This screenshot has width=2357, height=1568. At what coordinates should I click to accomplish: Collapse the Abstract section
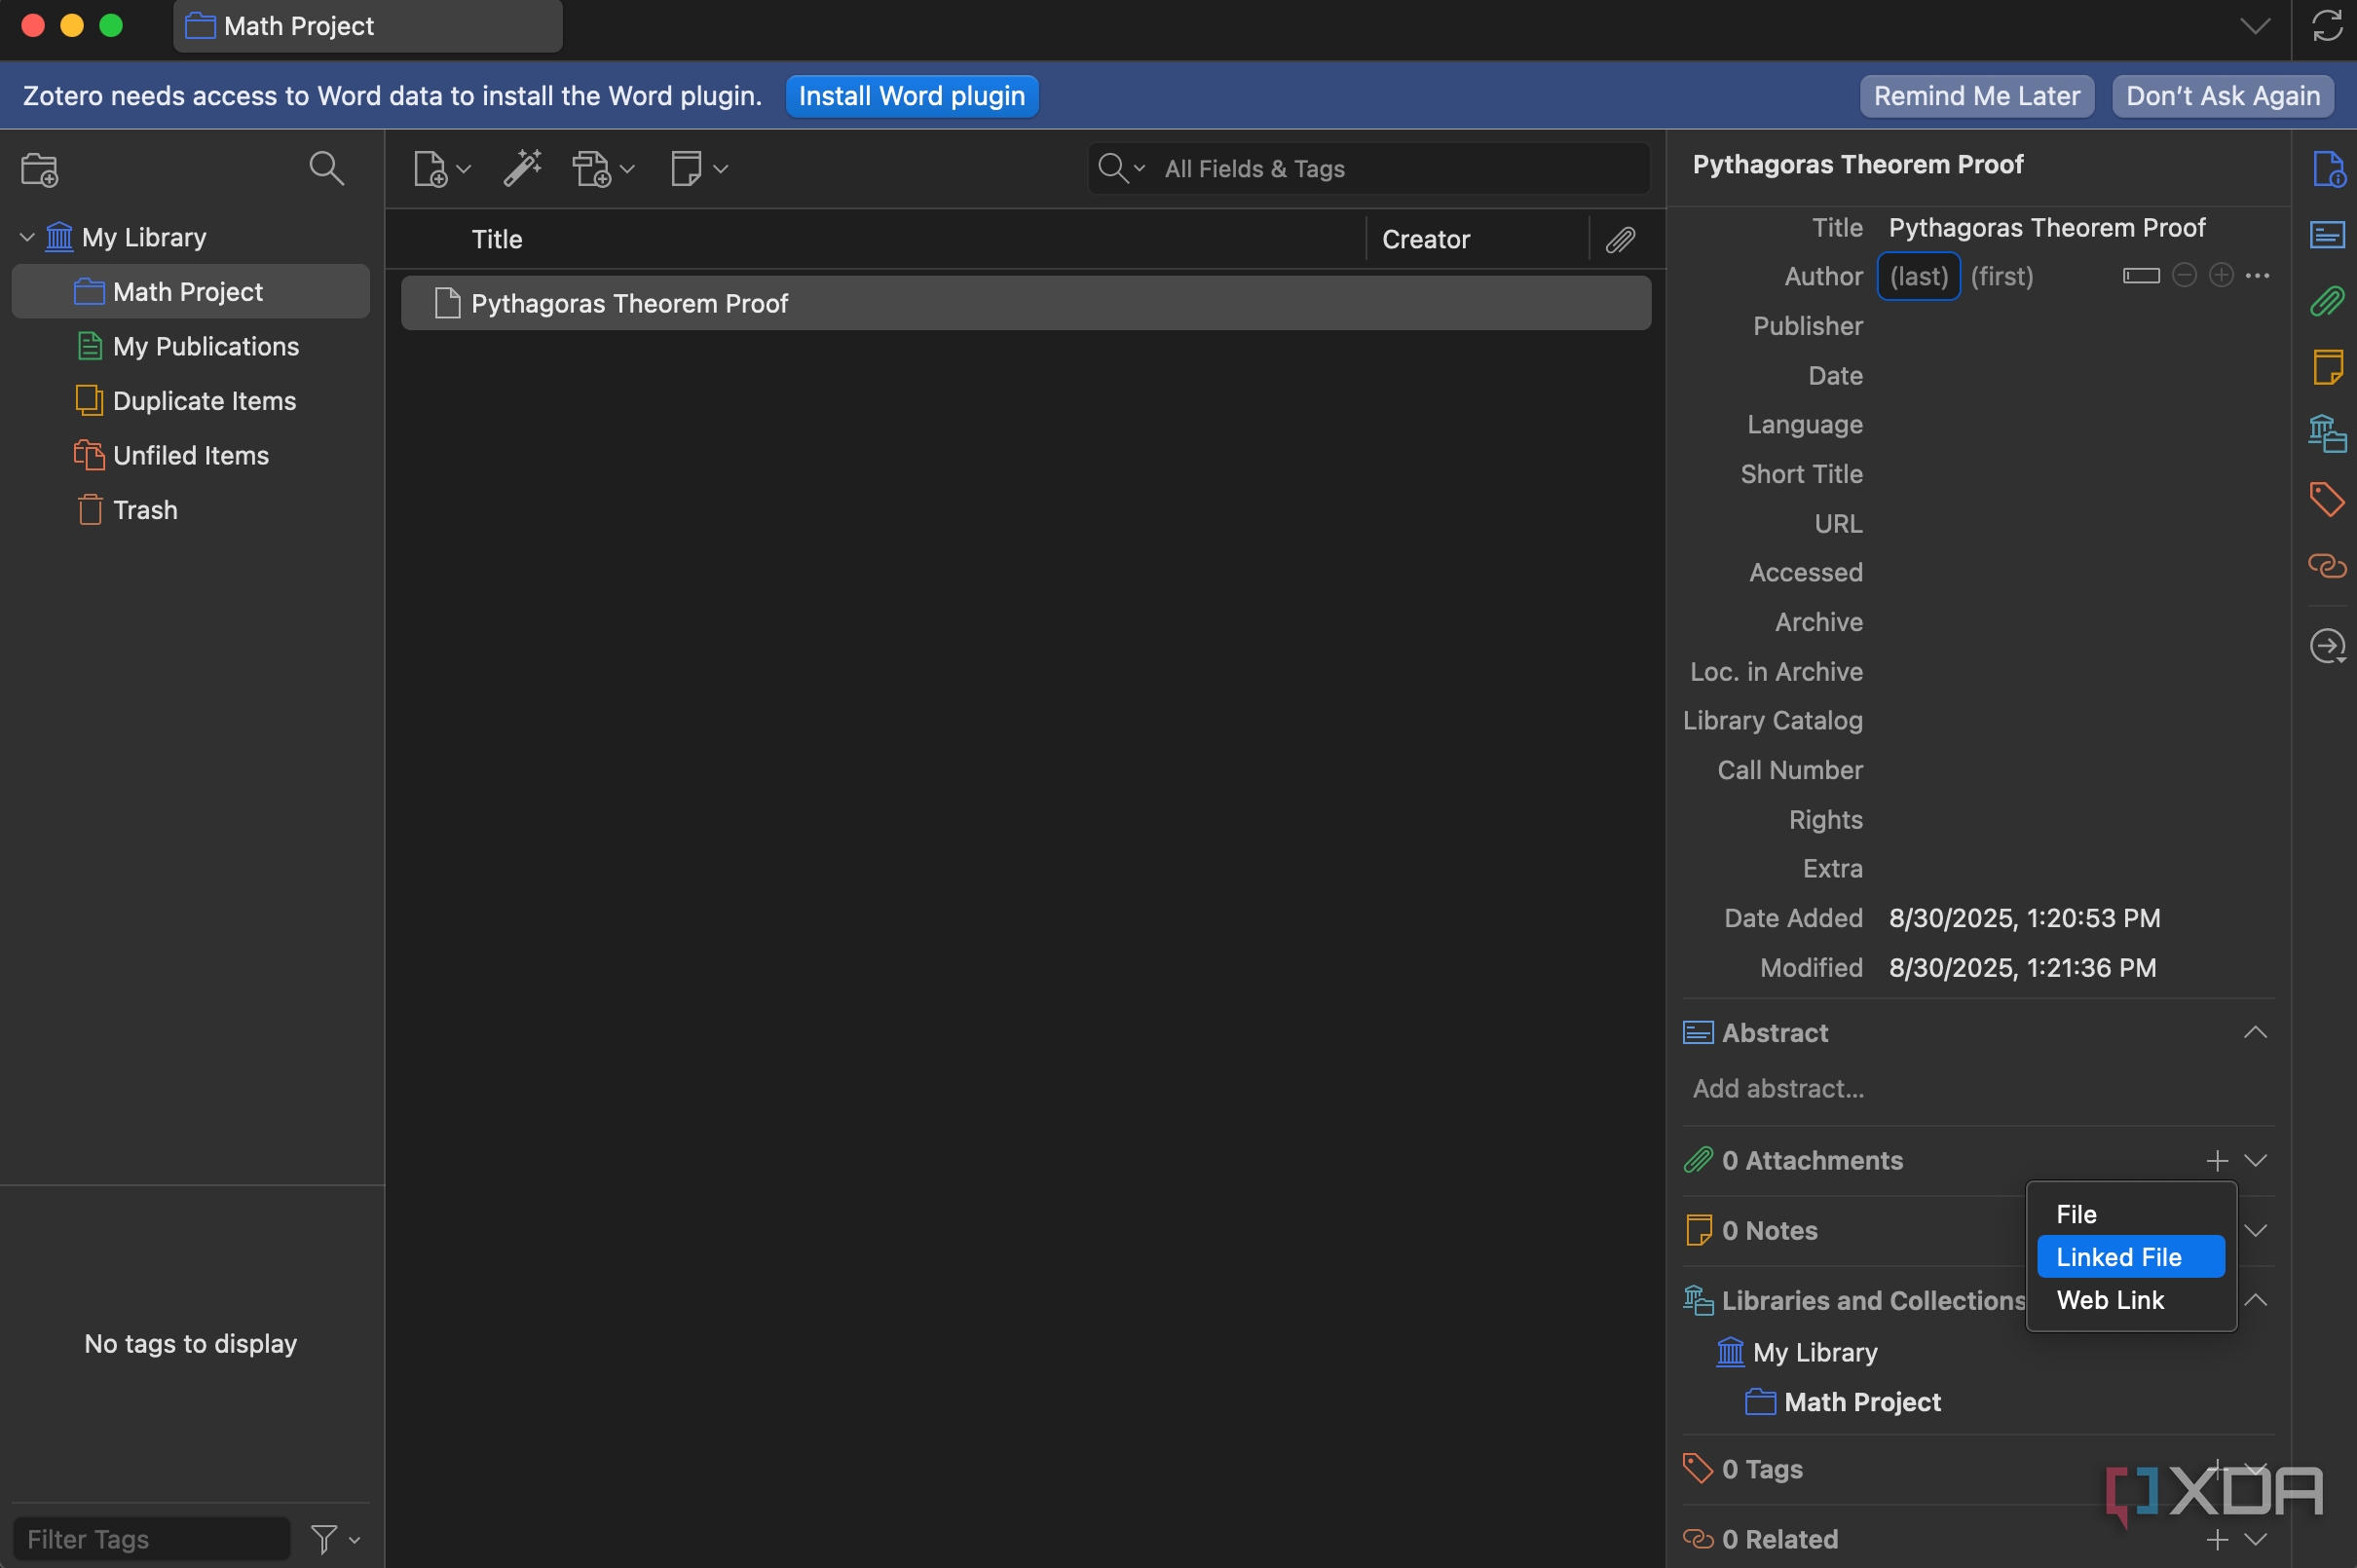[x=2255, y=1033]
